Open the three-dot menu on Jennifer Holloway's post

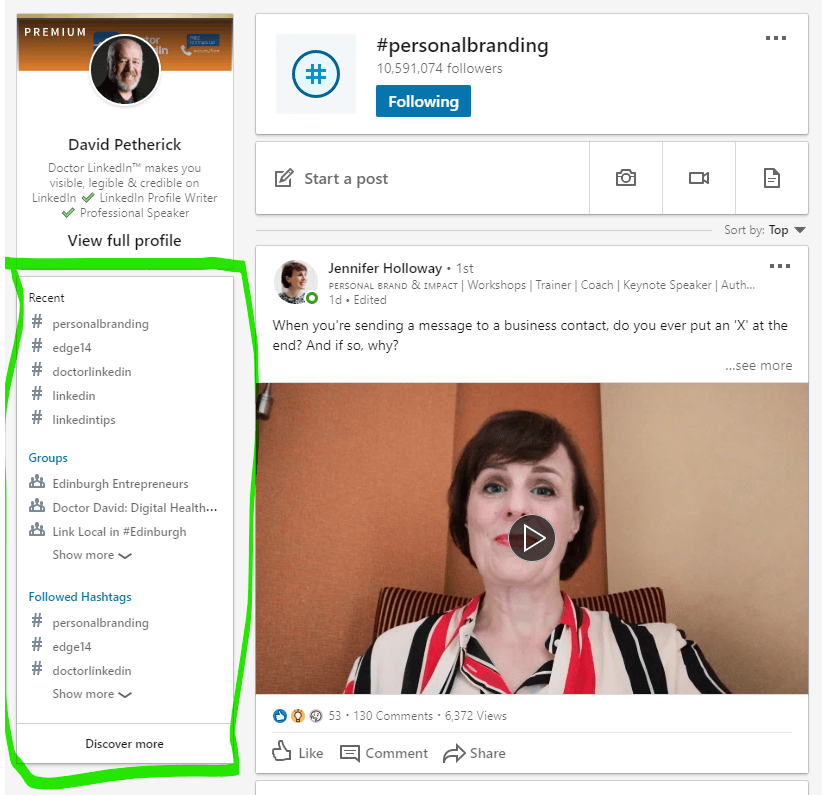pyautogui.click(x=780, y=266)
